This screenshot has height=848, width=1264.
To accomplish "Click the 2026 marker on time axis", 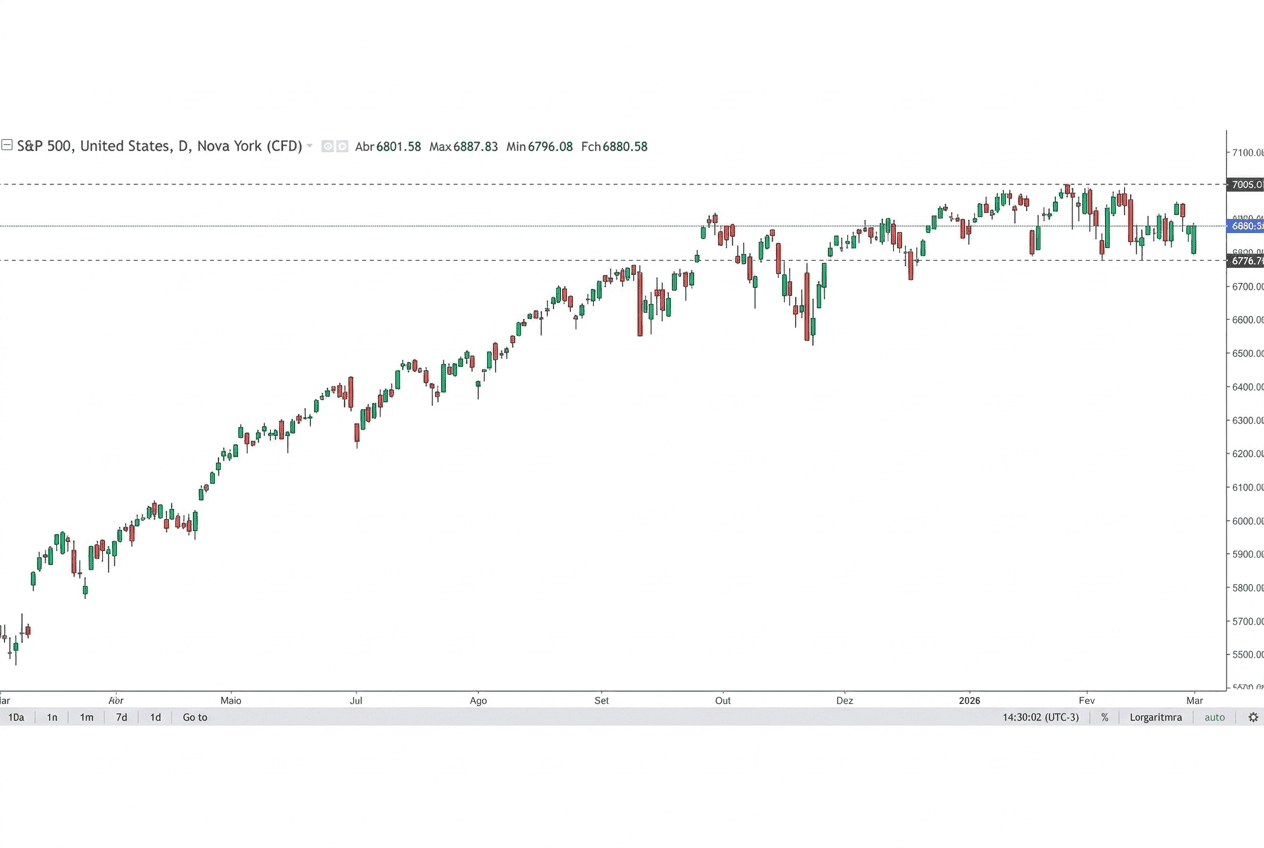I will pos(969,700).
